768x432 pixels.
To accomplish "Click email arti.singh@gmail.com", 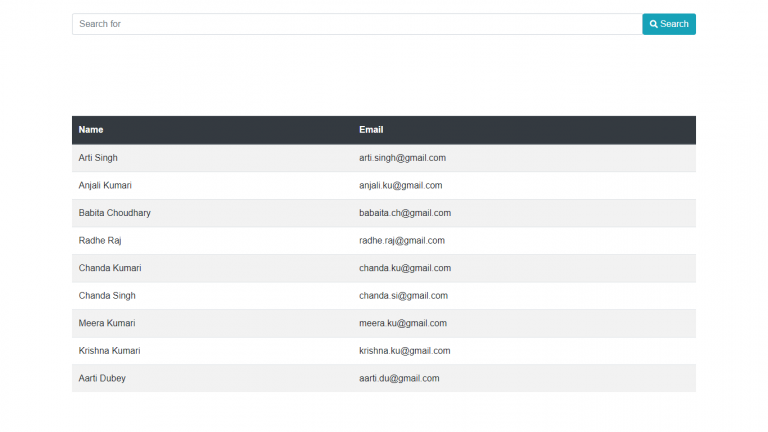I will click(402, 158).
